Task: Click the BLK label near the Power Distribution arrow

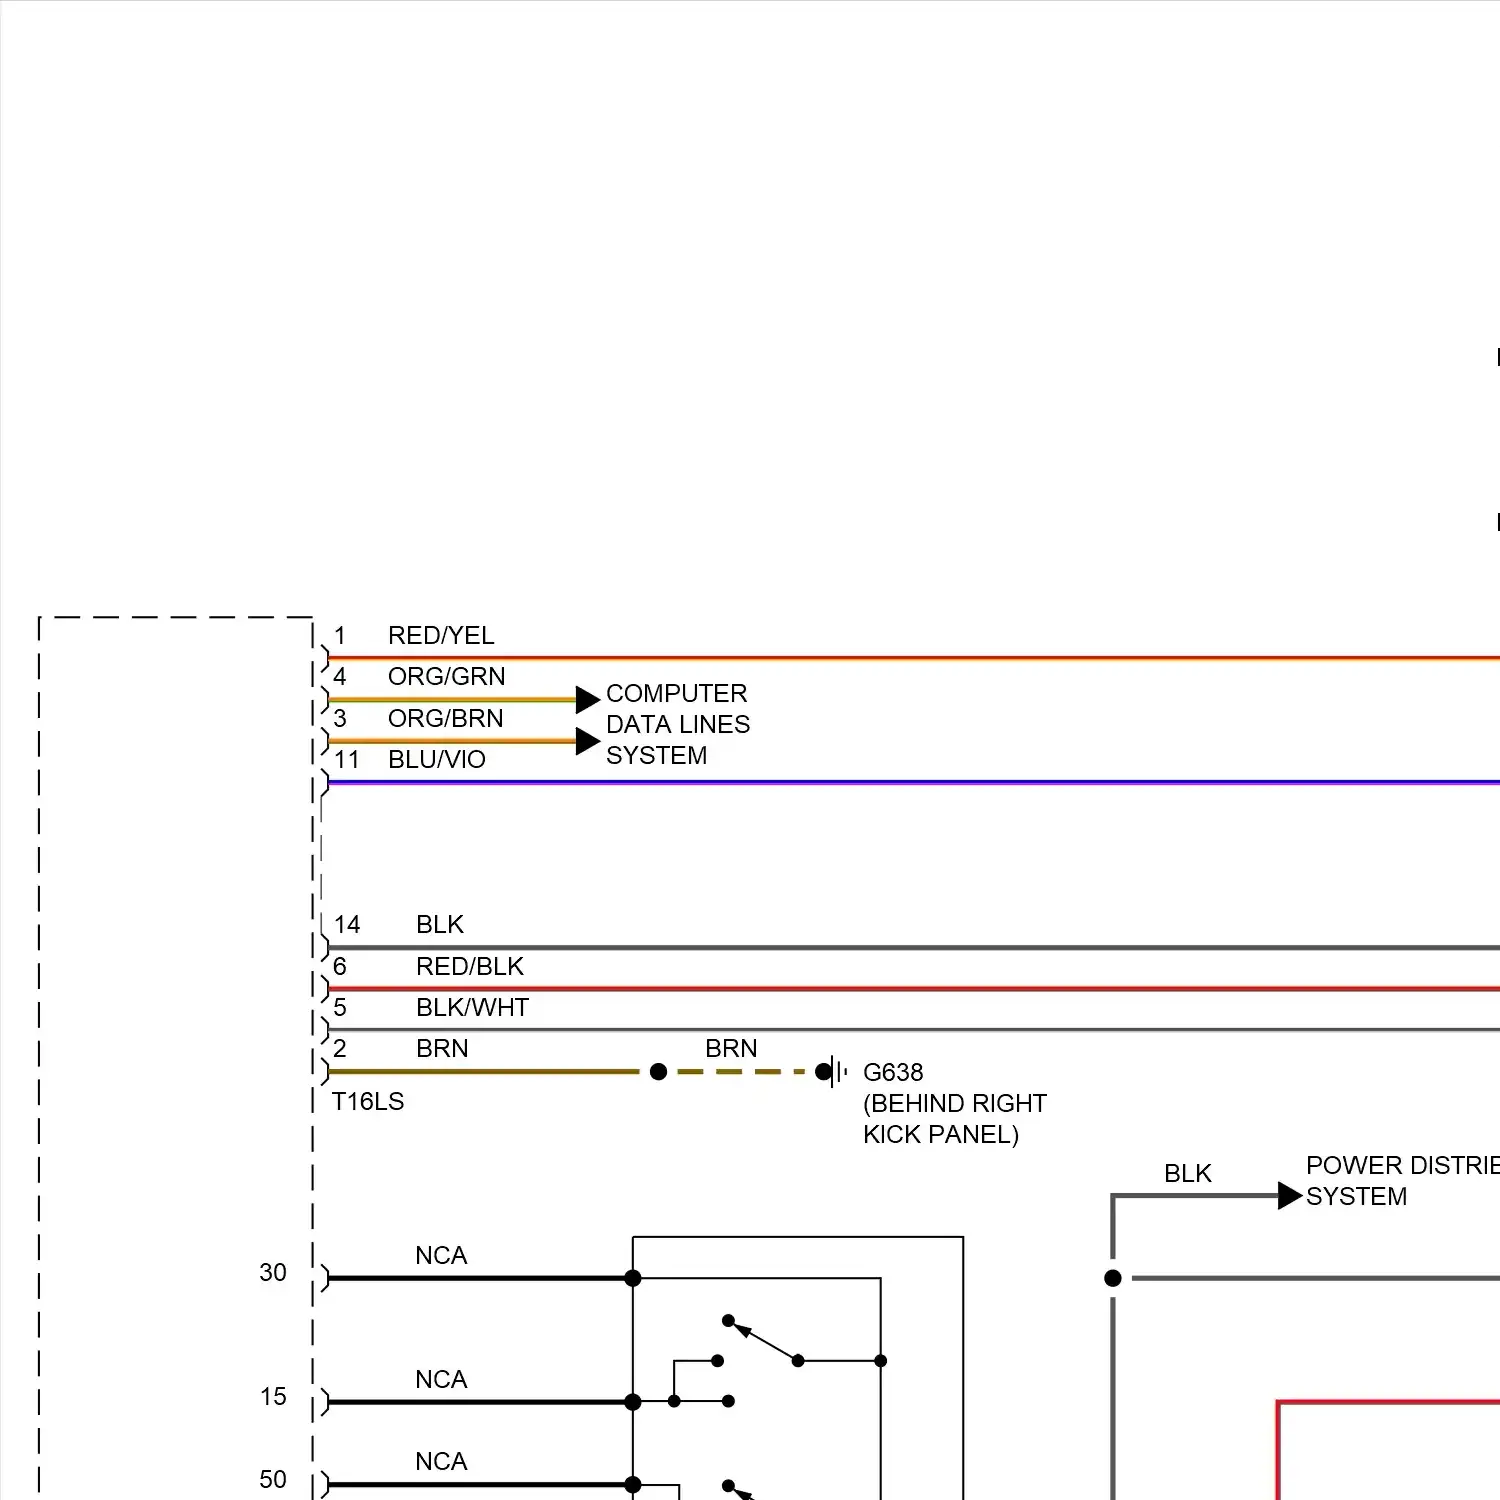Action: pyautogui.click(x=1188, y=1174)
